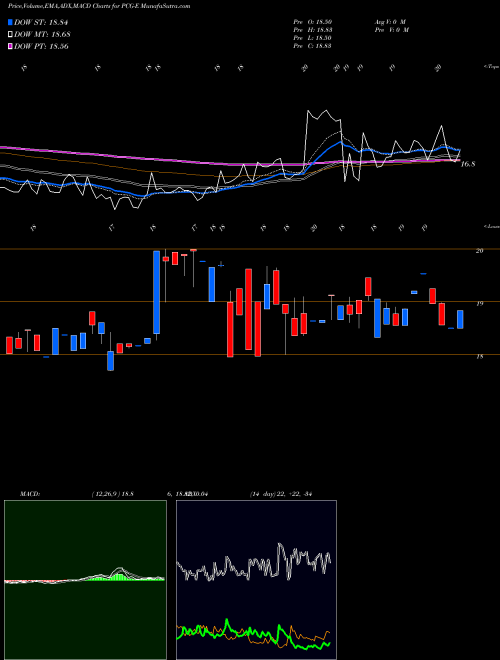
Task: Click the '<Tops' label at right edge
Action: pyautogui.click(x=491, y=67)
